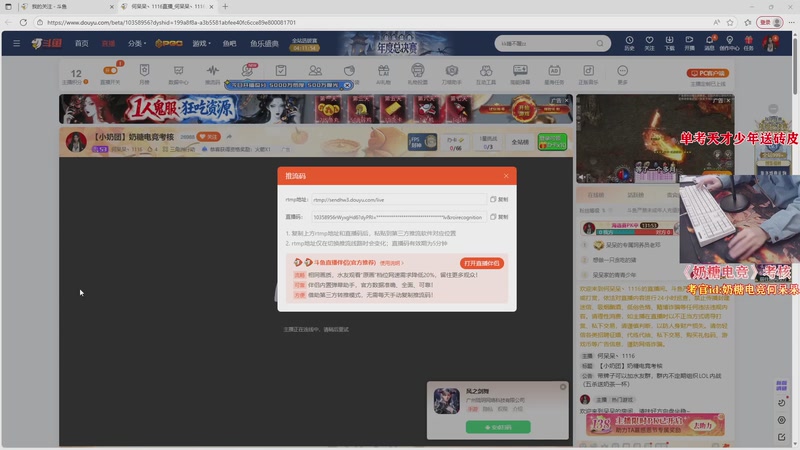
Task: Toggle the 直播开关 switch
Action: (x=110, y=71)
